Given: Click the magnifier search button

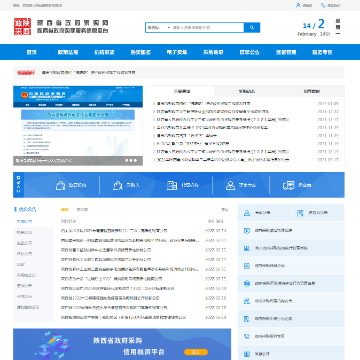Looking at the screenshot, I should [252, 27].
